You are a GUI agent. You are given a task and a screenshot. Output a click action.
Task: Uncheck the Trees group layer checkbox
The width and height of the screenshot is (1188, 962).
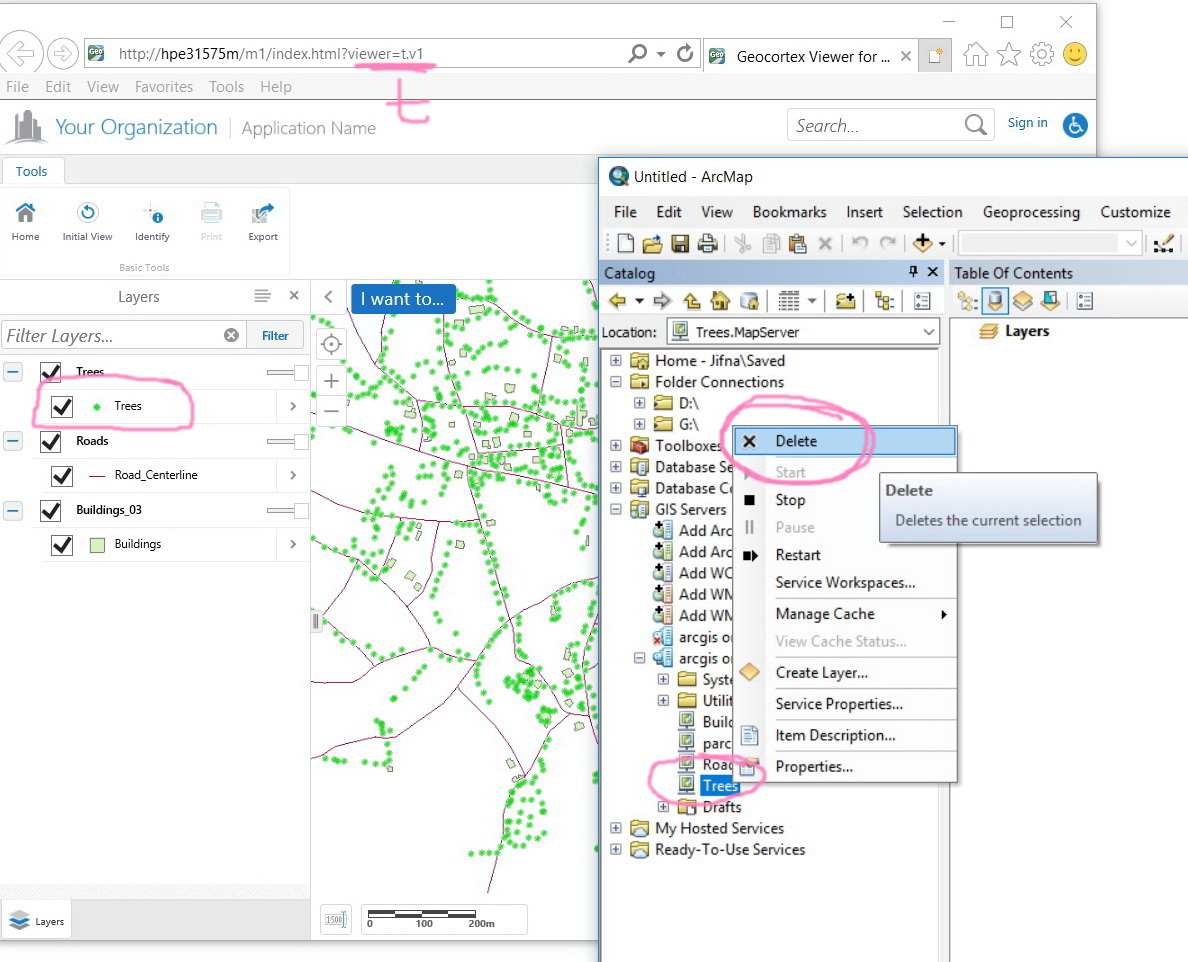[51, 372]
